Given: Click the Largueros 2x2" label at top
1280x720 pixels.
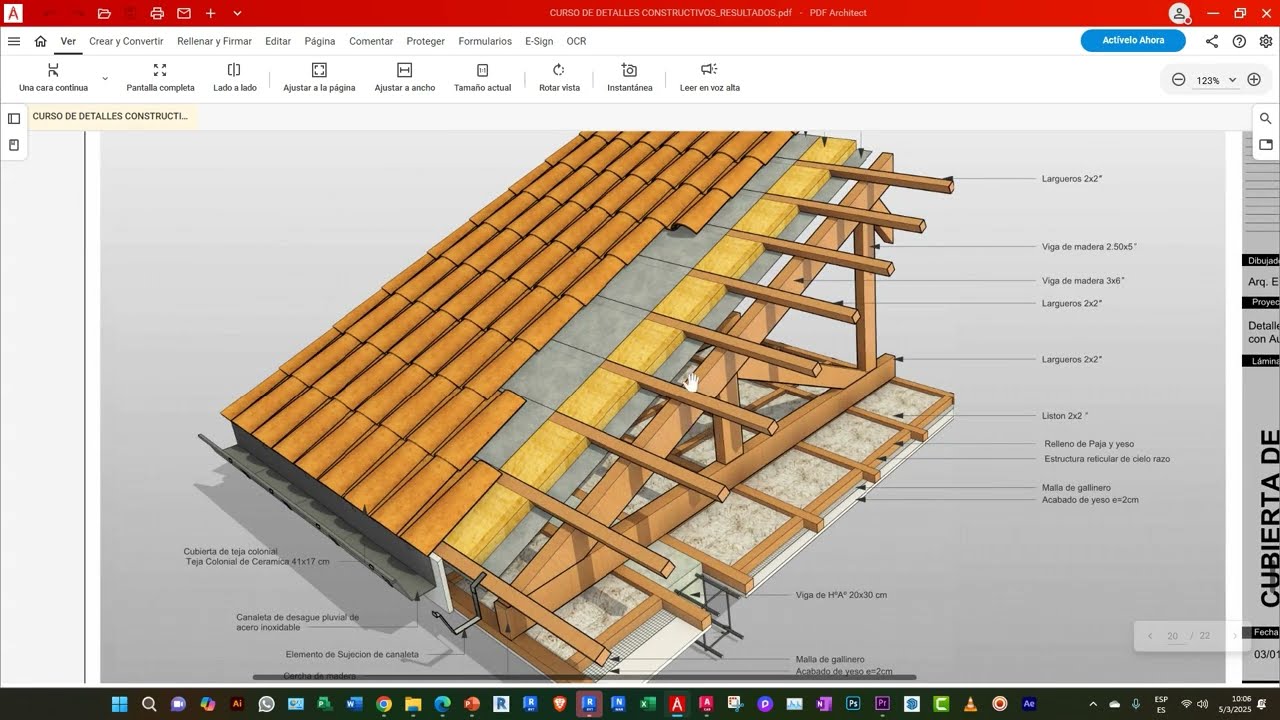Looking at the screenshot, I should coord(1072,179).
